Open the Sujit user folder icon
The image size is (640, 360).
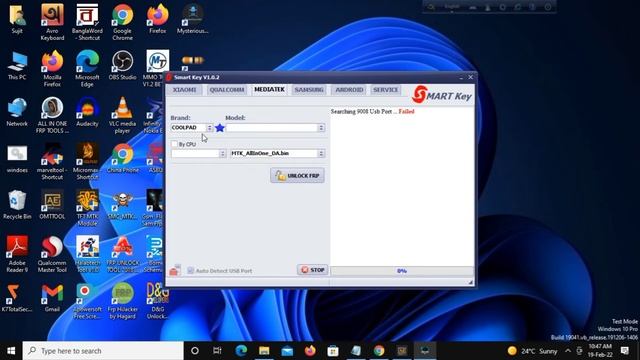point(17,19)
